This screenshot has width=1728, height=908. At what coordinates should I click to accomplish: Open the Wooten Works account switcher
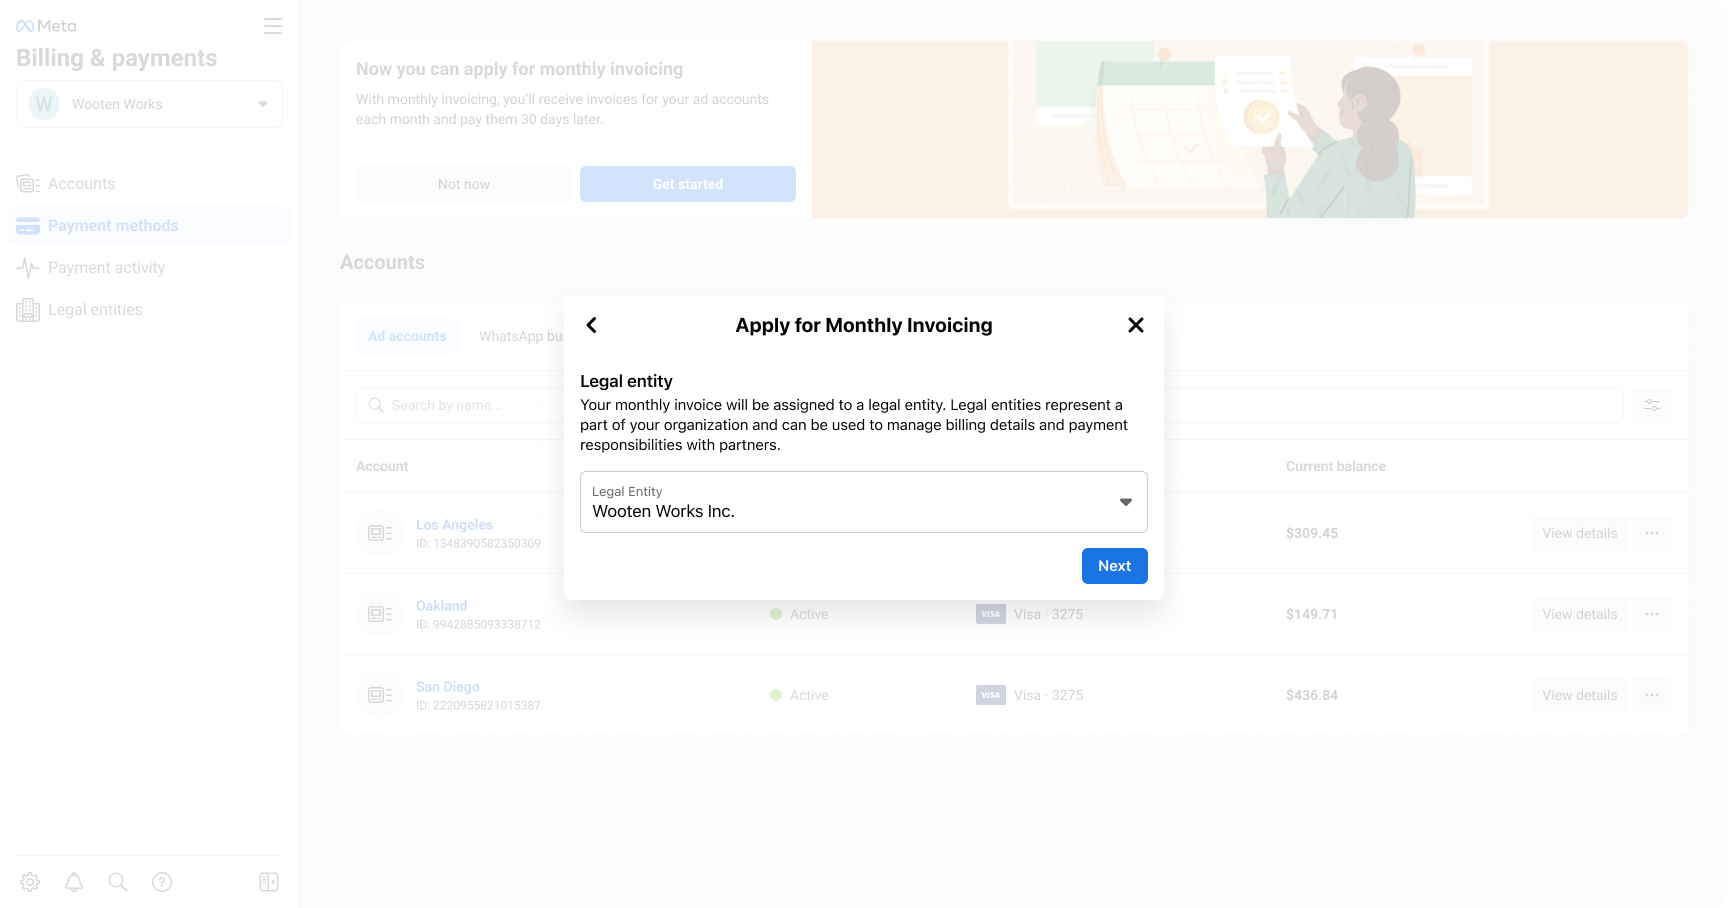149,104
